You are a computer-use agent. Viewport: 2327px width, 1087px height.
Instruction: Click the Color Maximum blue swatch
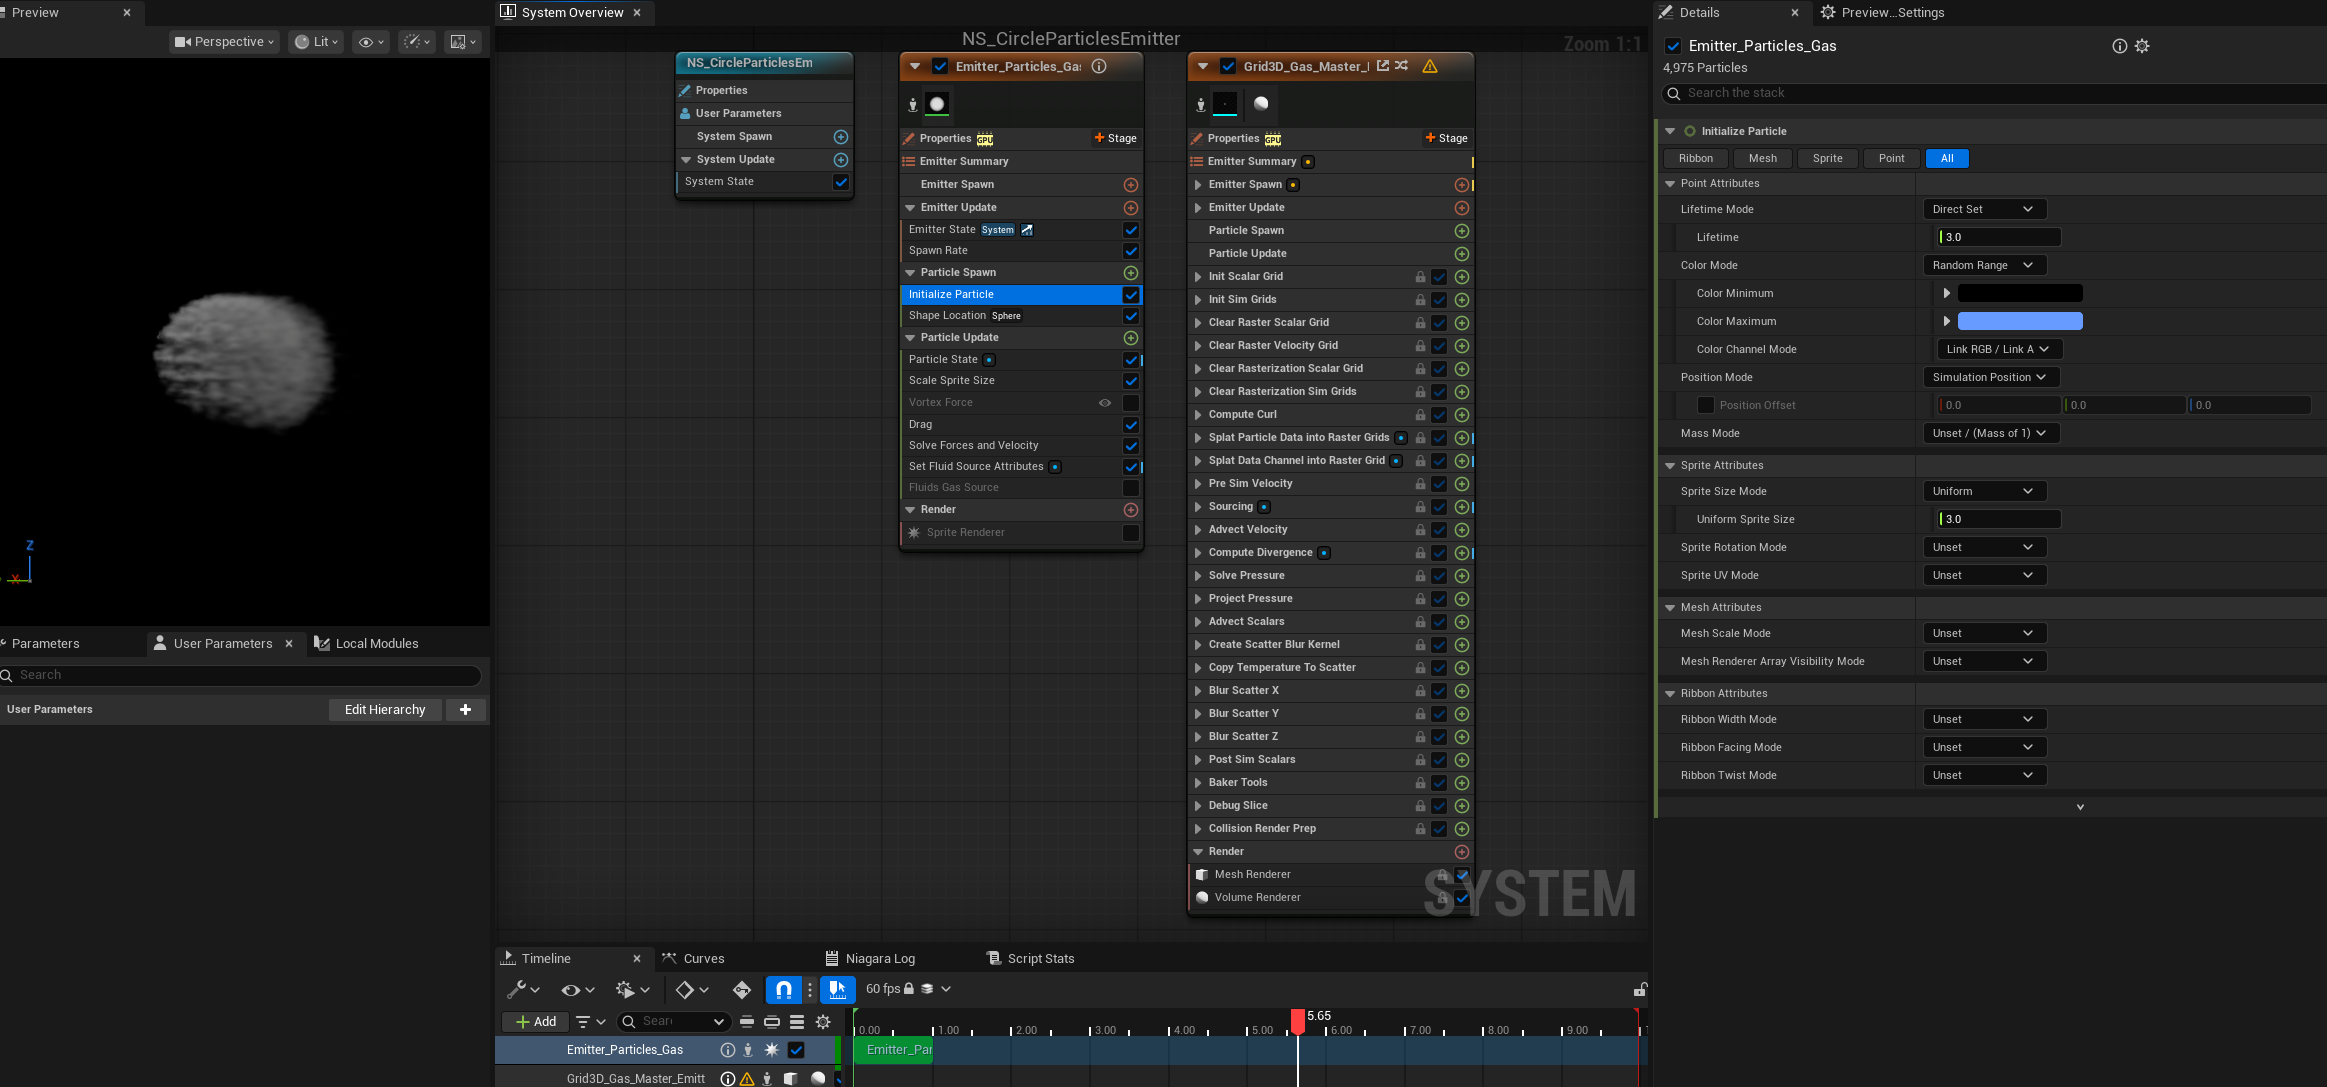[x=2020, y=321]
